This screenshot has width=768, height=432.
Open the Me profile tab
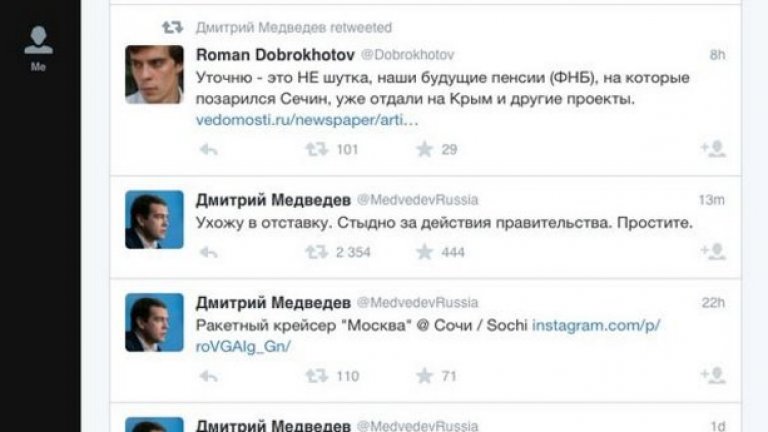click(38, 47)
